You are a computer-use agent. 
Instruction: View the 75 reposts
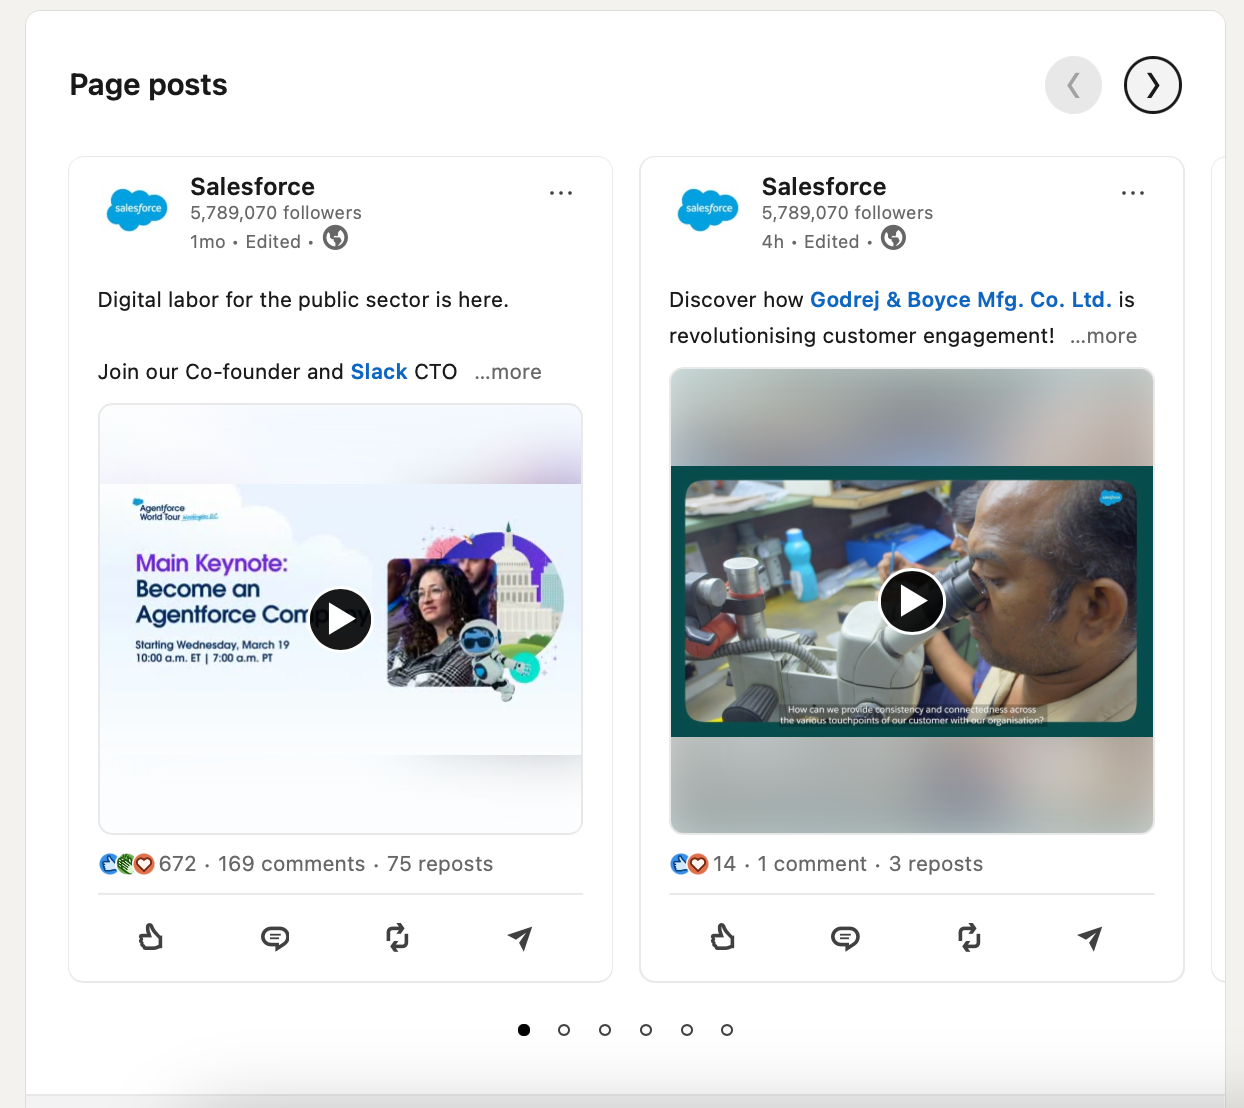click(440, 864)
